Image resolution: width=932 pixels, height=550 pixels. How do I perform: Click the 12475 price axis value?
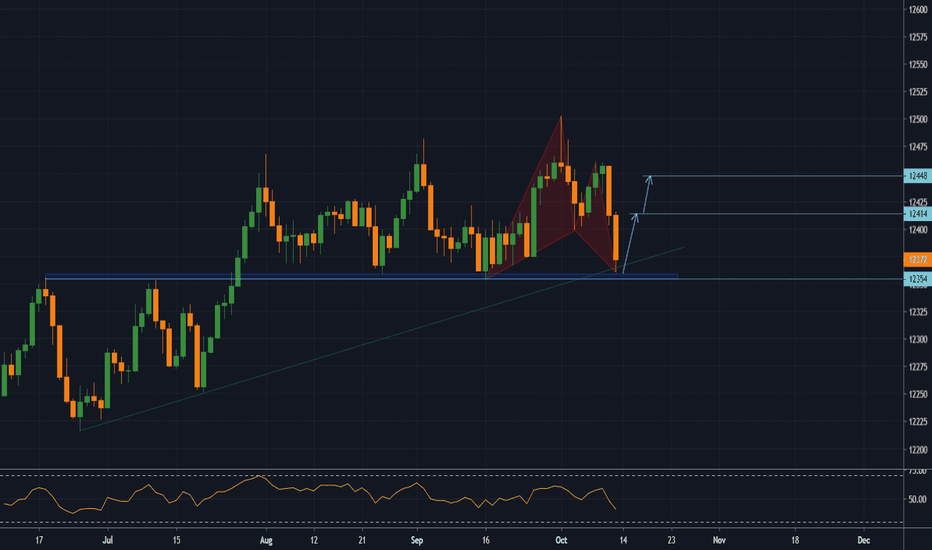pos(918,147)
